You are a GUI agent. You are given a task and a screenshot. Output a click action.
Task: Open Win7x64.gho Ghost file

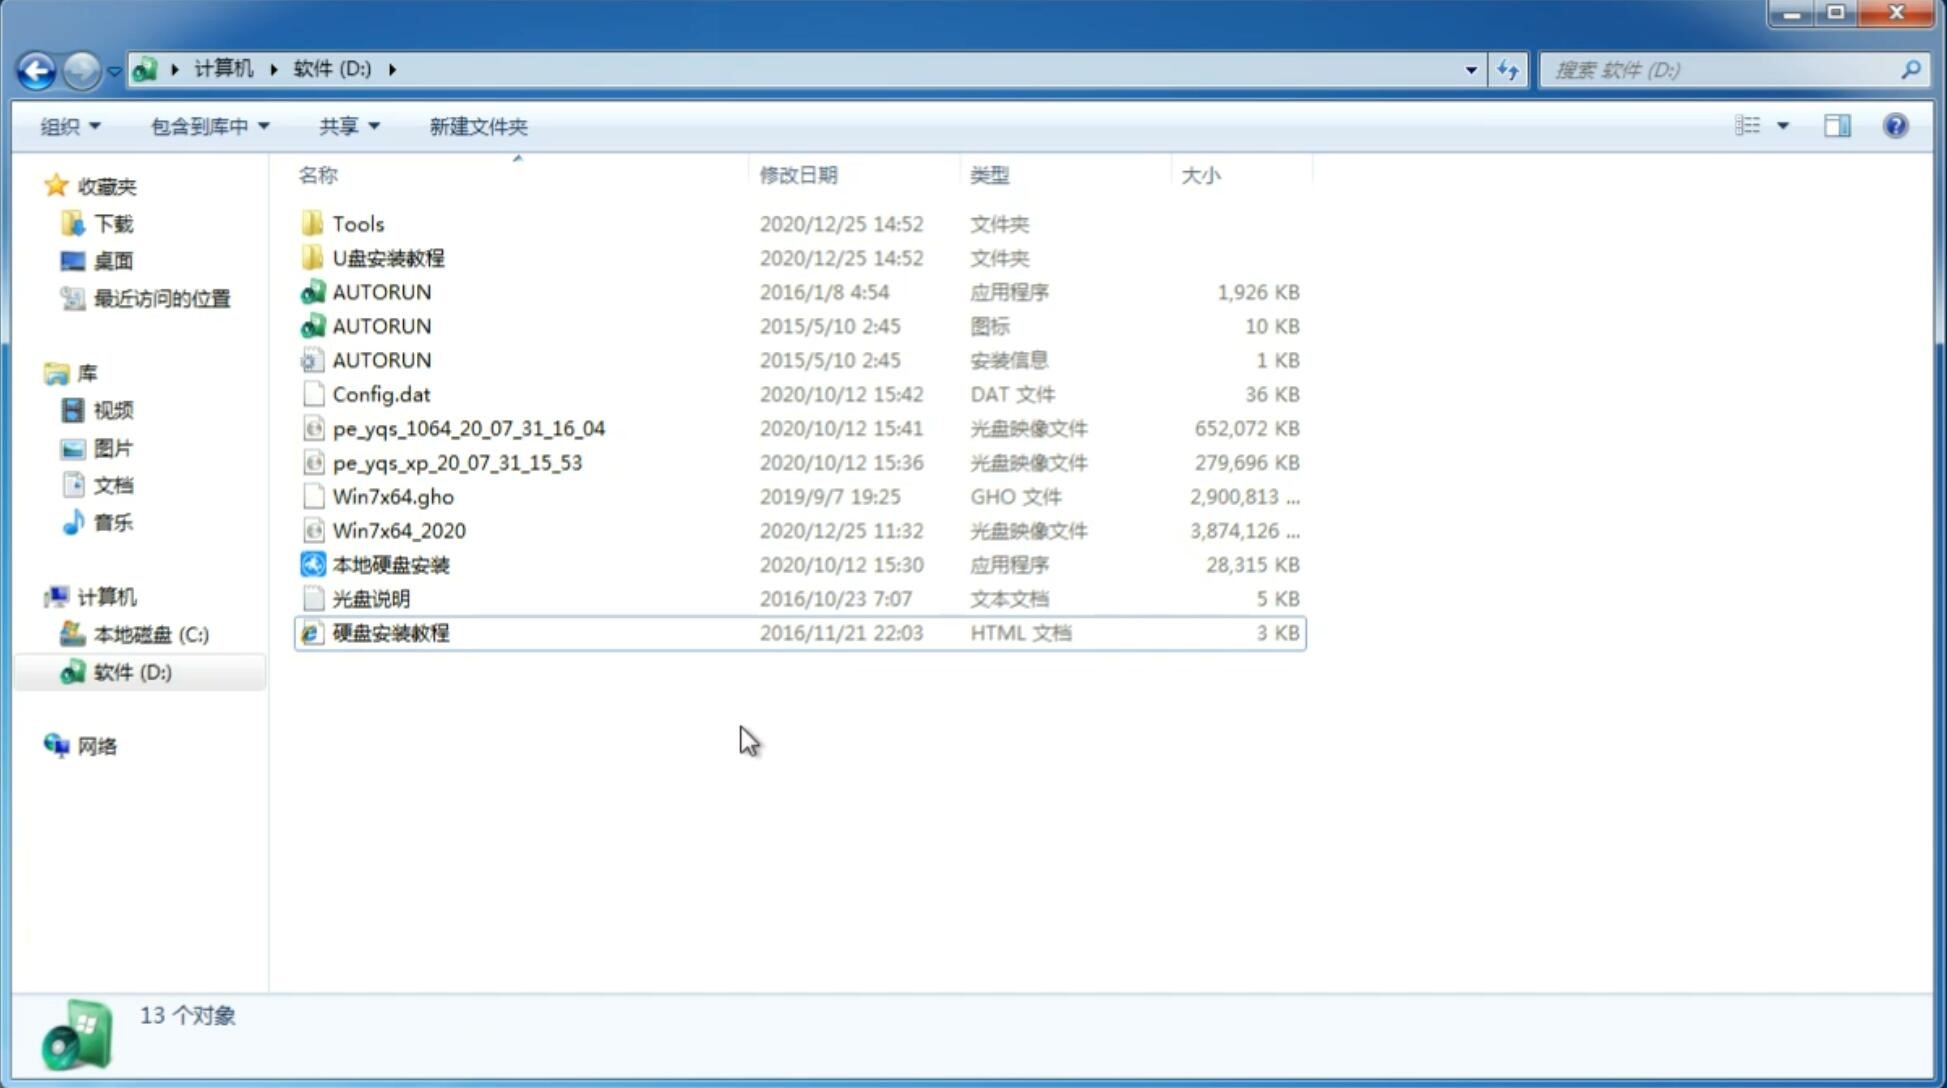(x=392, y=496)
